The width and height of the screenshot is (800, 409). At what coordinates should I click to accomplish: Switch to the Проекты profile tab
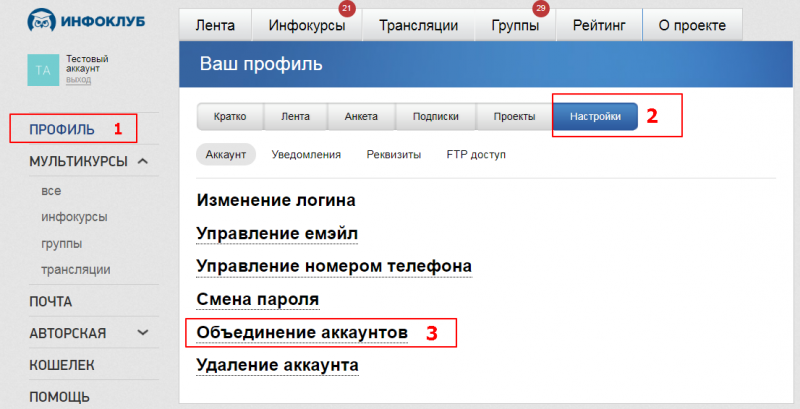point(514,116)
